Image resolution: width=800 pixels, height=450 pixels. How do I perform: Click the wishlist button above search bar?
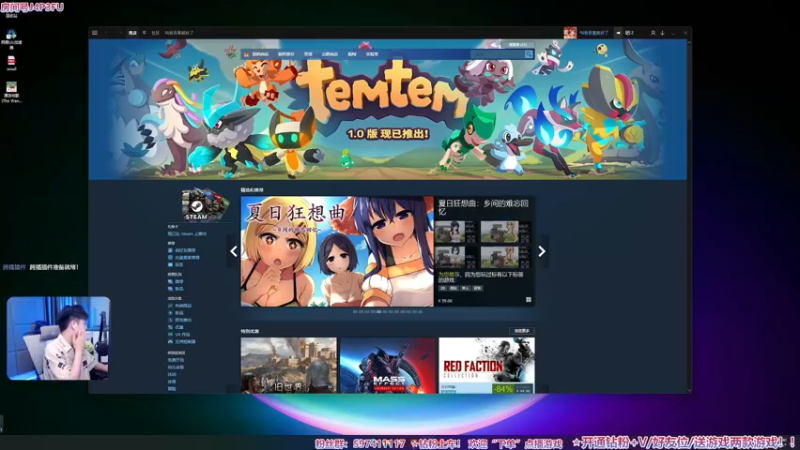tap(518, 45)
